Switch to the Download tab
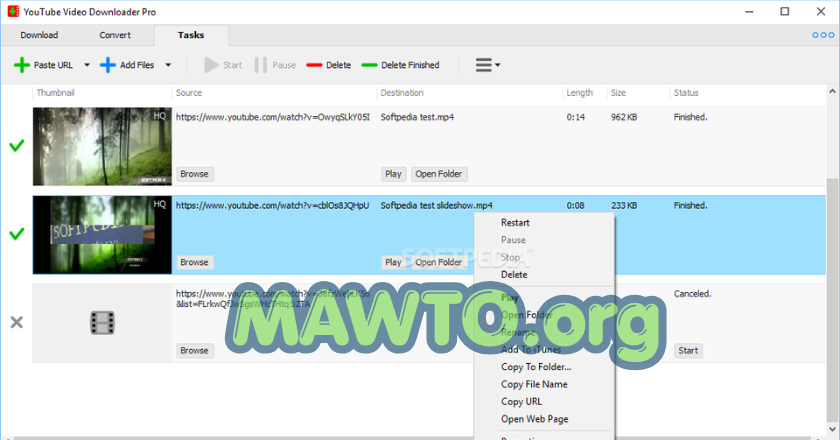The image size is (840, 440). point(39,35)
